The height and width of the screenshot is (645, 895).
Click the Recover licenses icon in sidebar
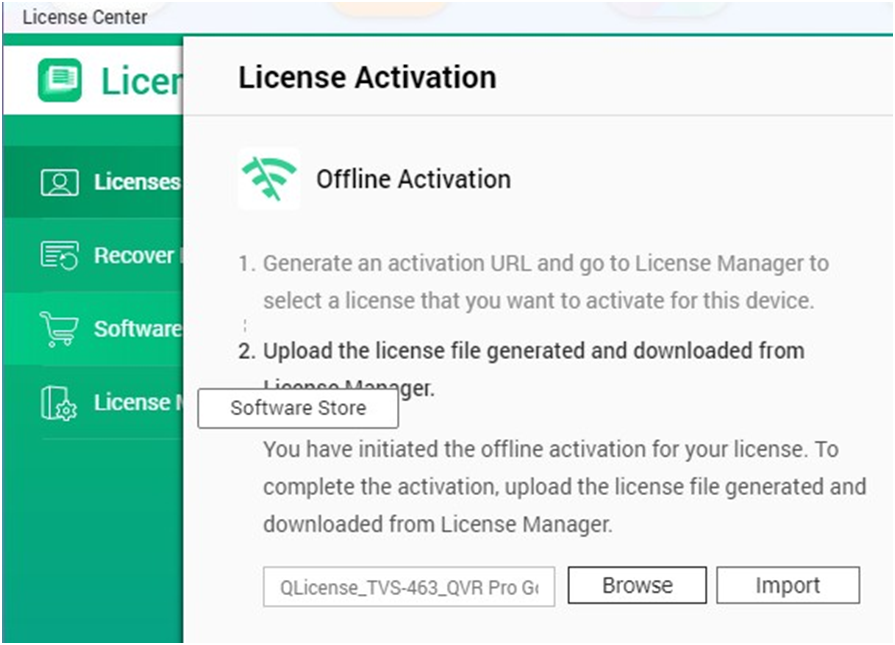(x=59, y=256)
